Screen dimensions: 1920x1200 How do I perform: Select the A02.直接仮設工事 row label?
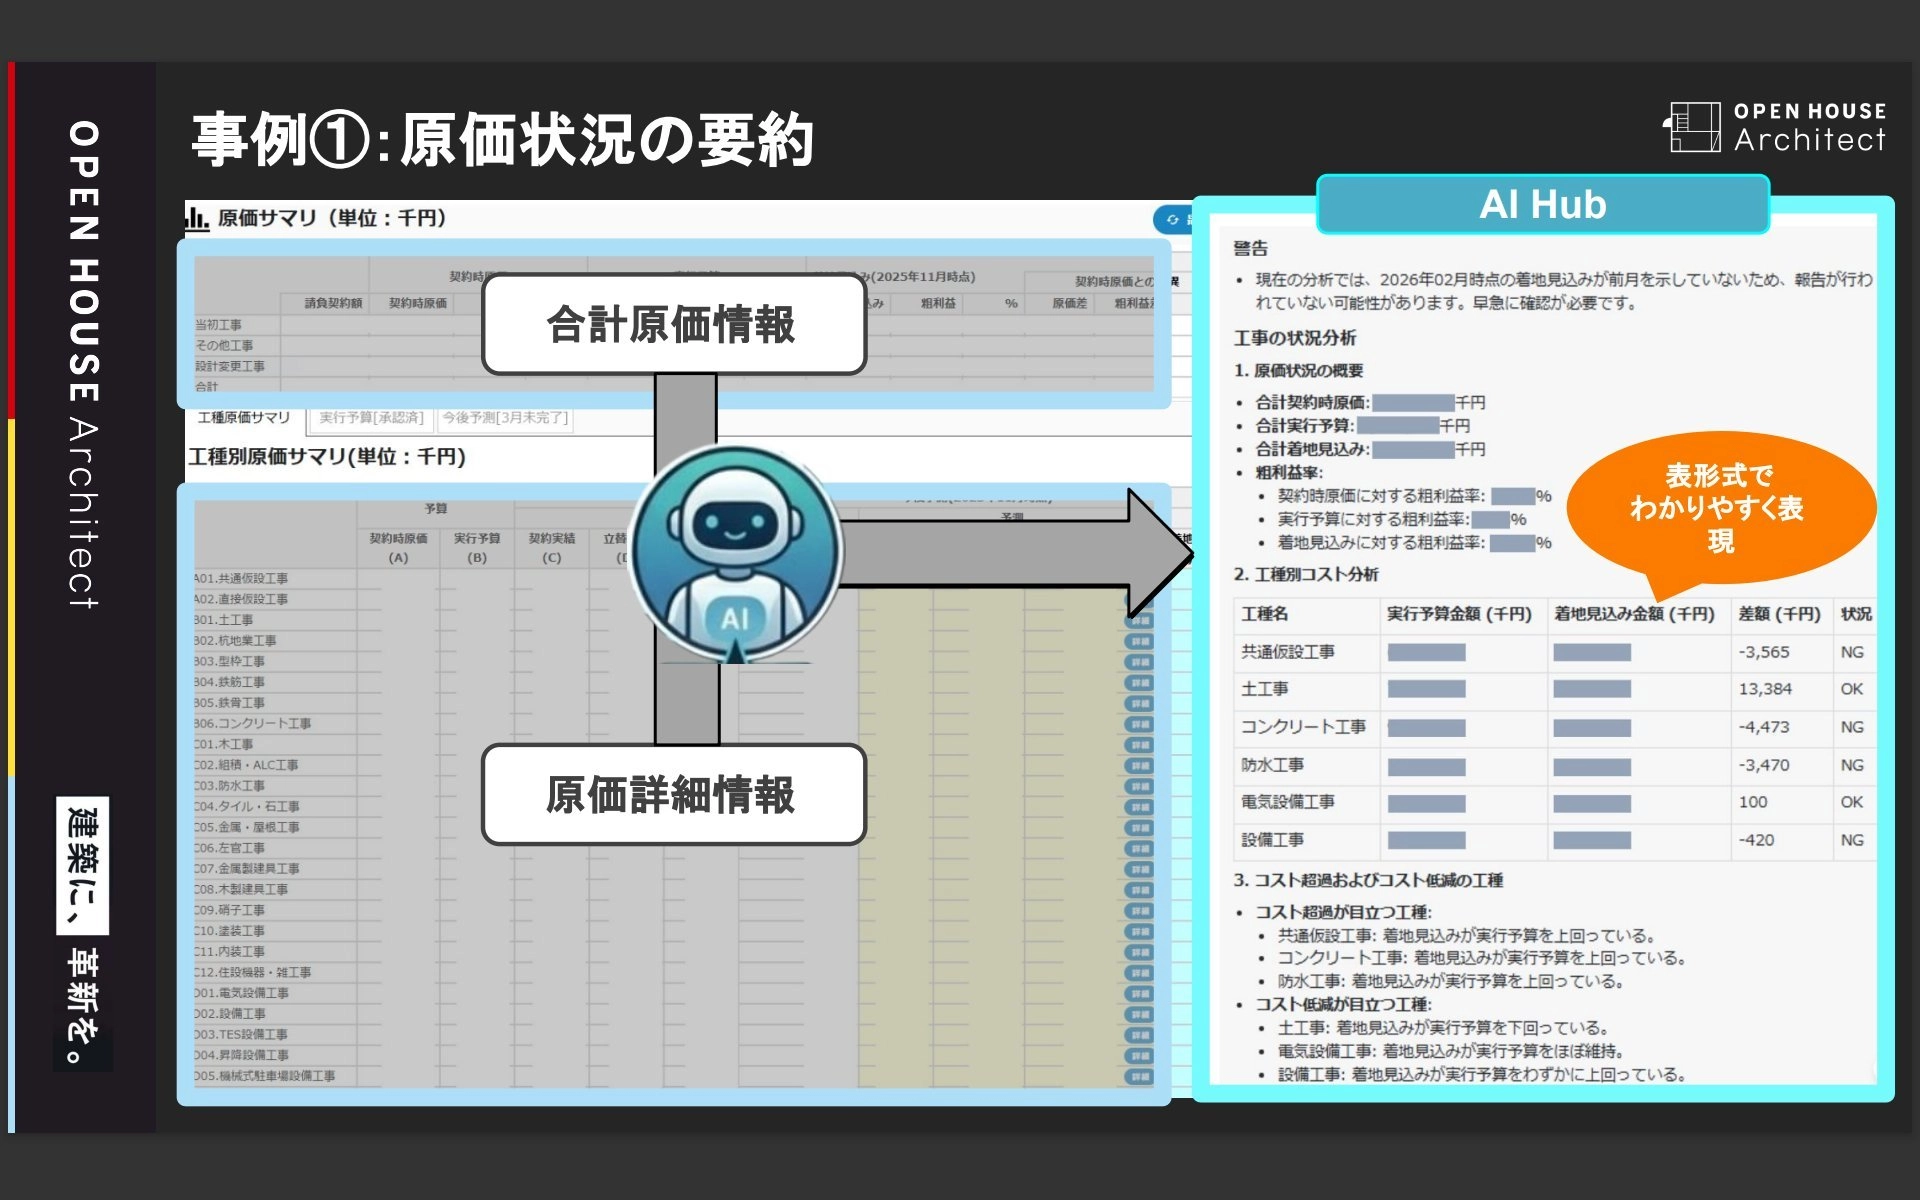241,600
